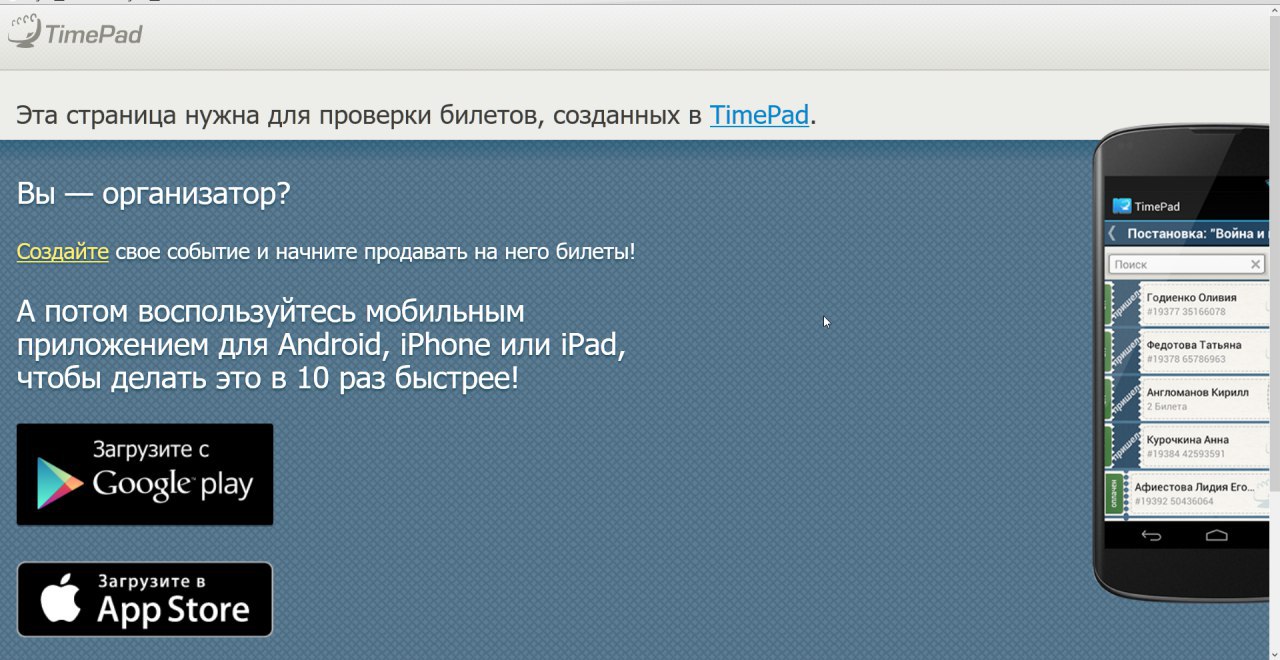Click the "Постановка: Война и" title bar text
Screen dimensions: 1280x660
click(1198, 234)
